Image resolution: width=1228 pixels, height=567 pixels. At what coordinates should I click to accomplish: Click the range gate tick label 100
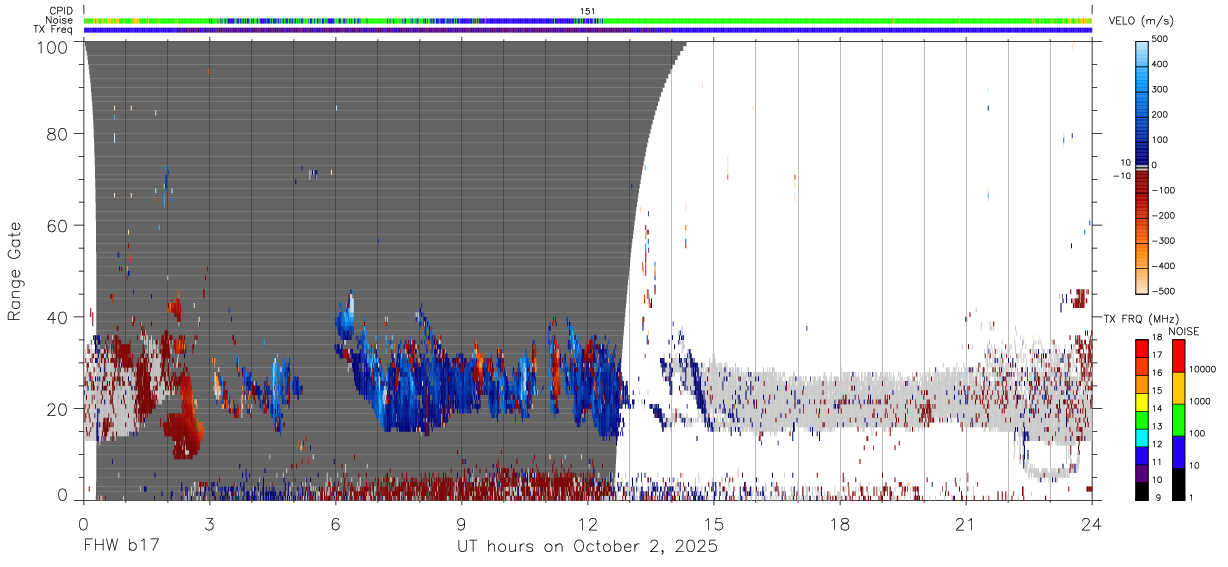[54, 47]
